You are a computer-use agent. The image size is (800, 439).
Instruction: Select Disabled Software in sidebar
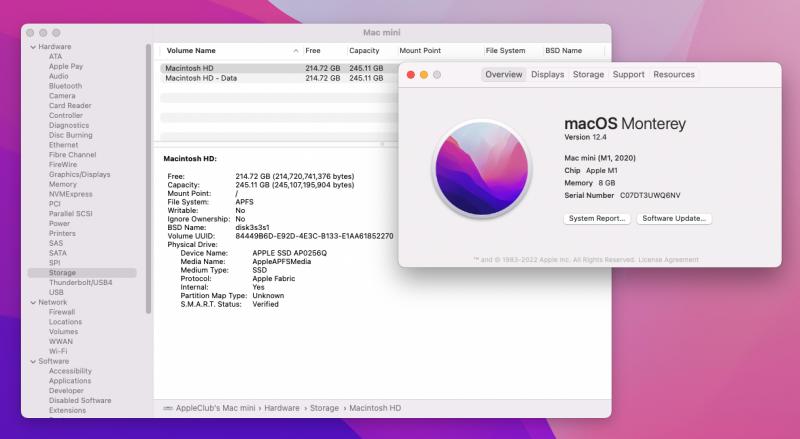(x=80, y=401)
